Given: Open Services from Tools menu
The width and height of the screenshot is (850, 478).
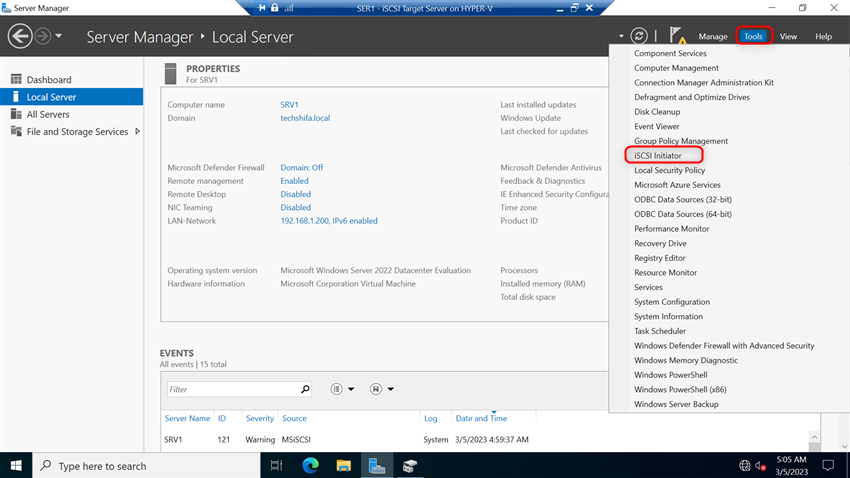Looking at the screenshot, I should point(648,287).
